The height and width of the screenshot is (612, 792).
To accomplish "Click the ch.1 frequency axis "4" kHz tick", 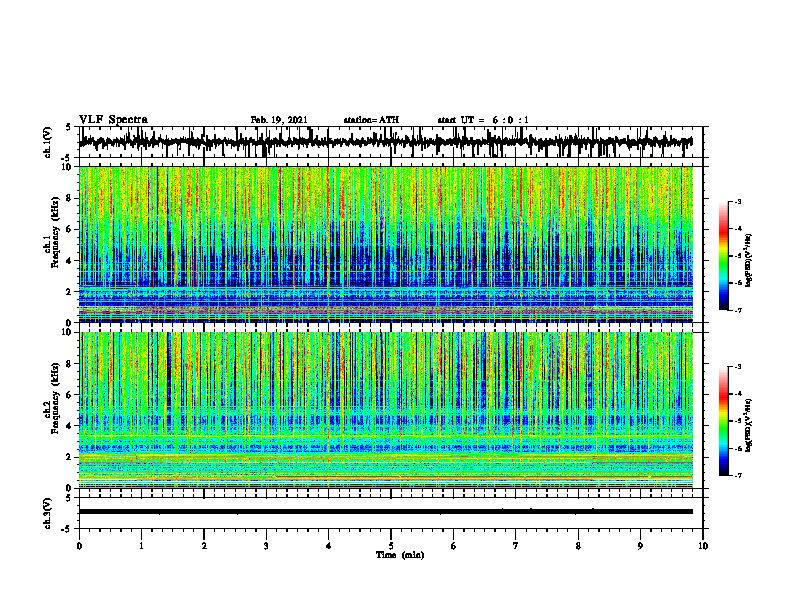I will click(x=70, y=261).
